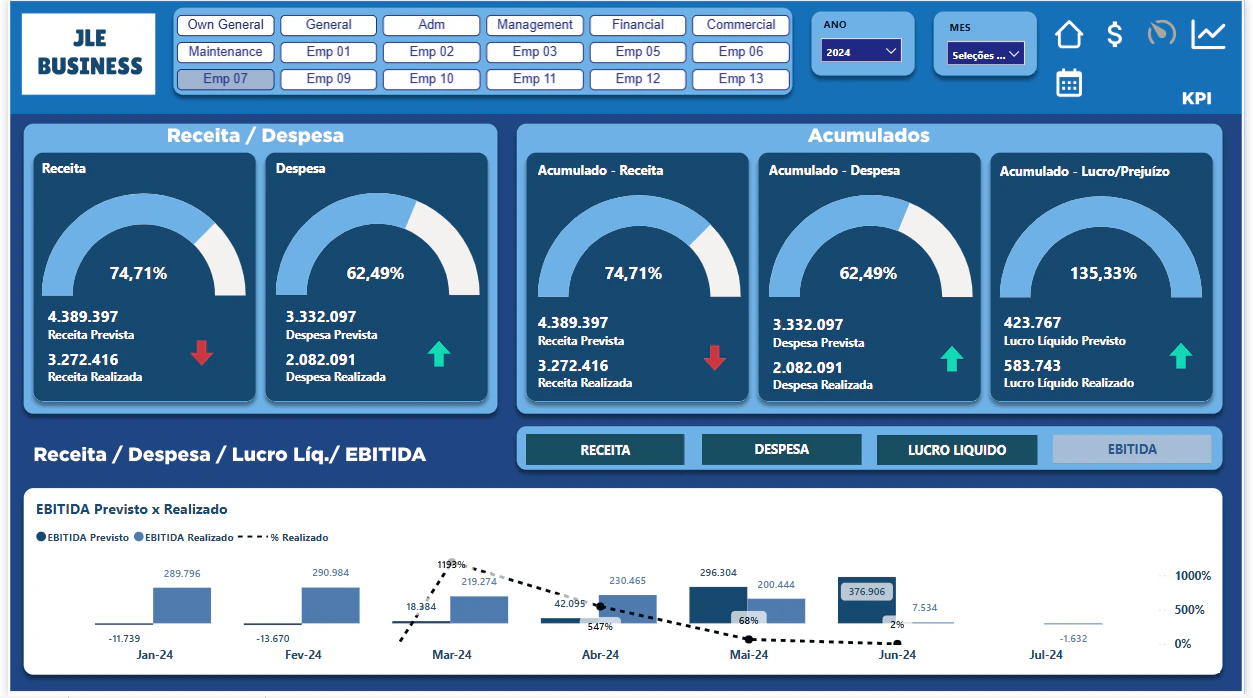Select the Emp 01 filter button
1253x698 pixels.
point(329,52)
